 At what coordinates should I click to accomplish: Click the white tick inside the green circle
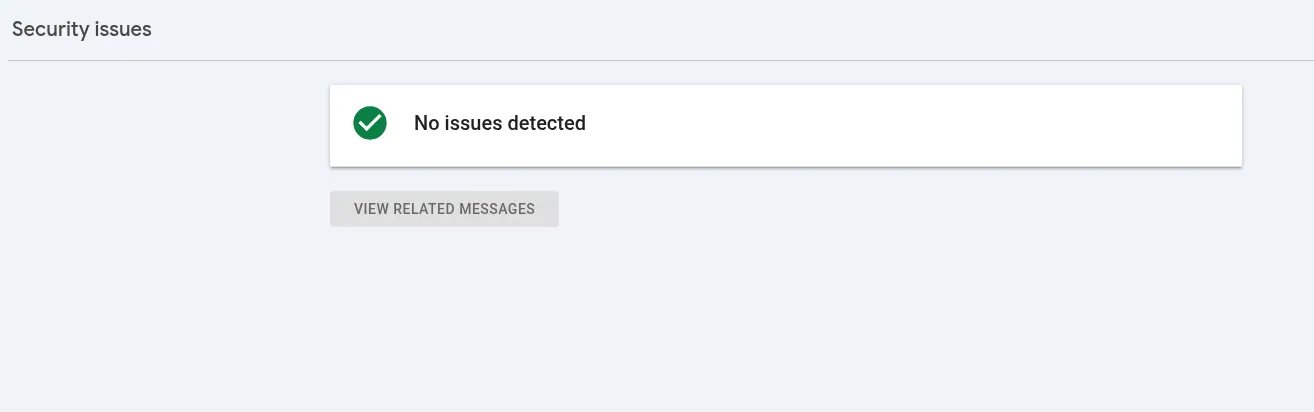369,124
